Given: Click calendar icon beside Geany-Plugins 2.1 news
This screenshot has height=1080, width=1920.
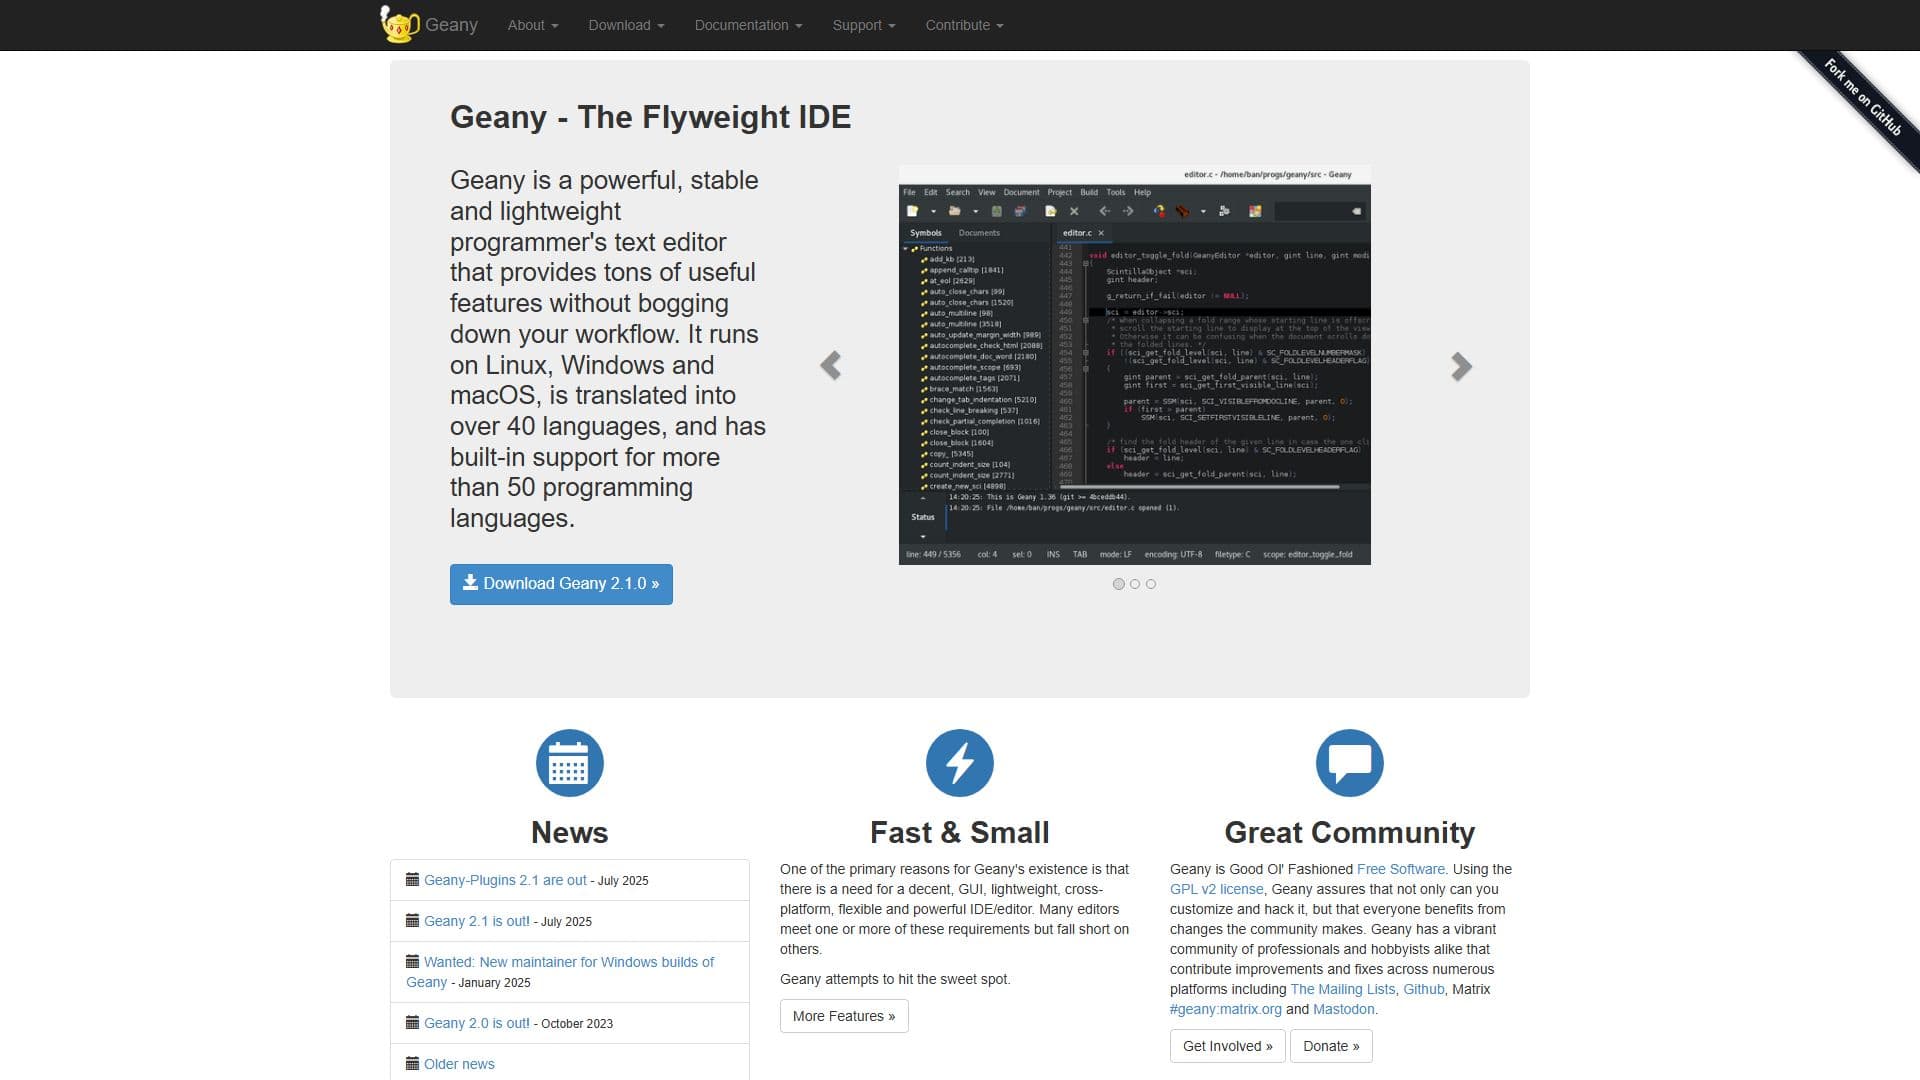Looking at the screenshot, I should pos(412,879).
